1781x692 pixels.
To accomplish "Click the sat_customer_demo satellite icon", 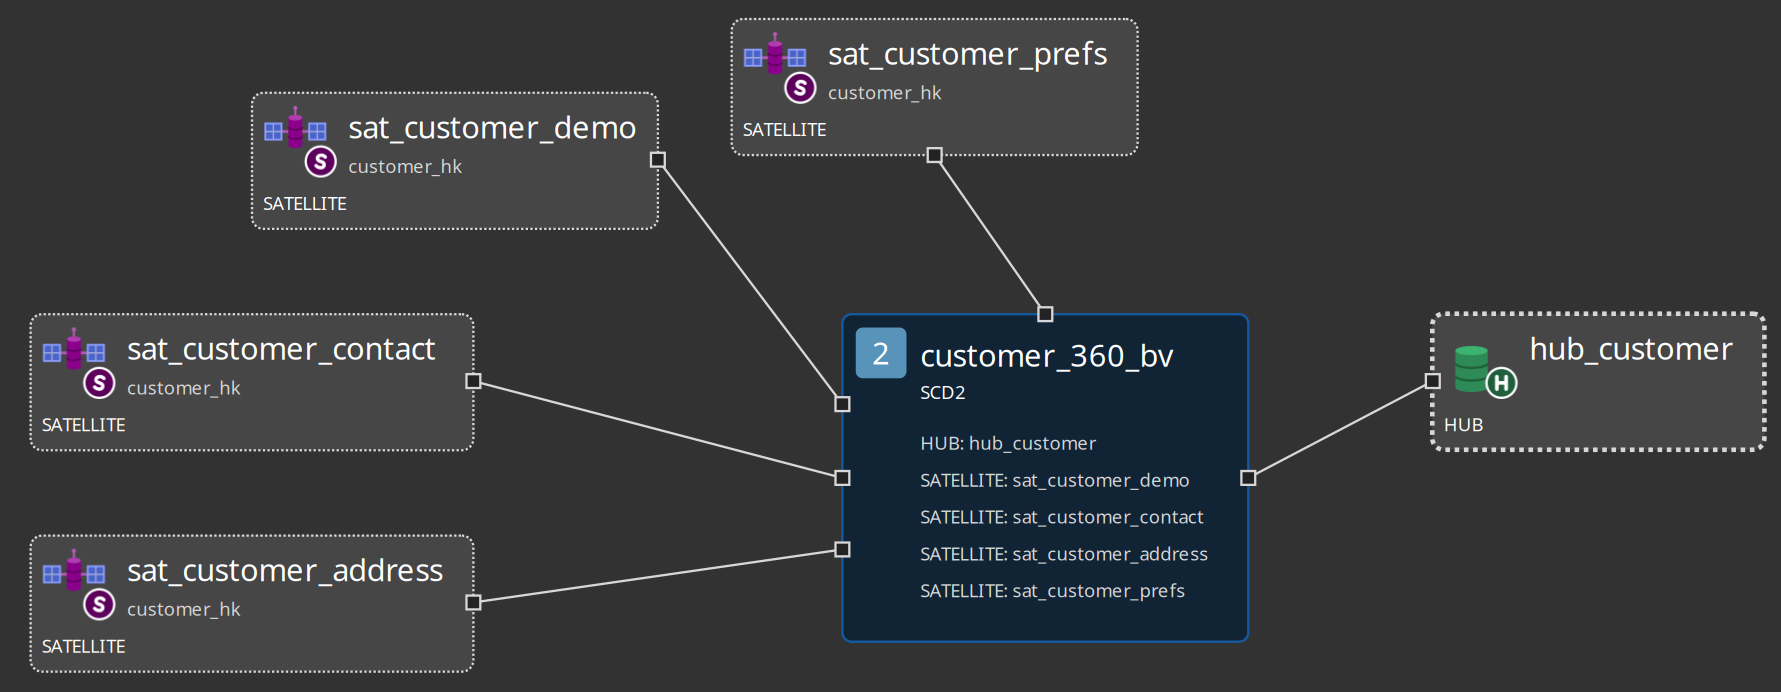I will click(295, 128).
